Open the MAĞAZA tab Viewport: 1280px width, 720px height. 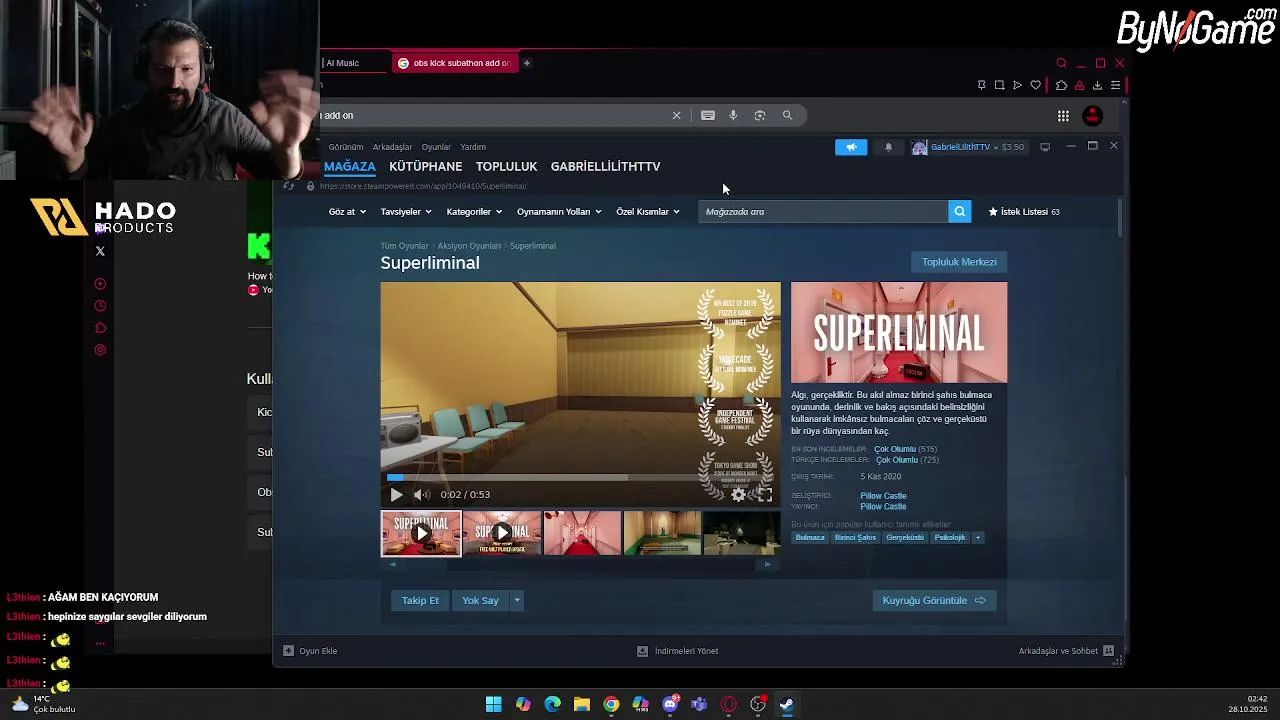pos(349,166)
